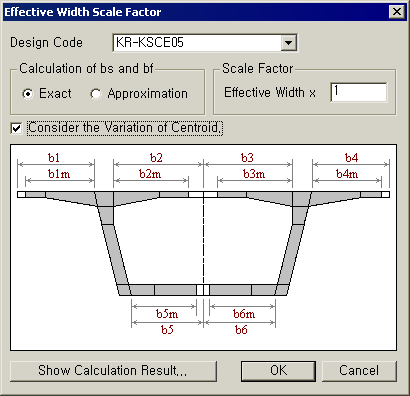Close the Effective Width Scale Factor dialog

point(397,12)
